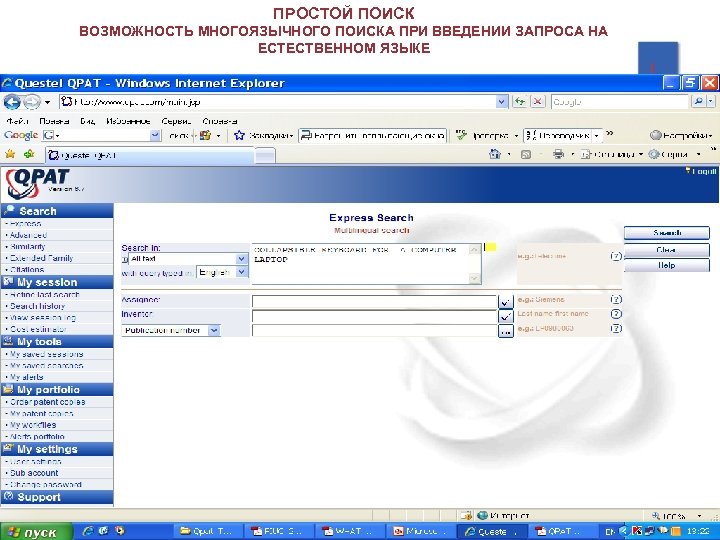The image size is (720, 540).
Task: Click the lookup button beside Assignee field
Action: 506,302
